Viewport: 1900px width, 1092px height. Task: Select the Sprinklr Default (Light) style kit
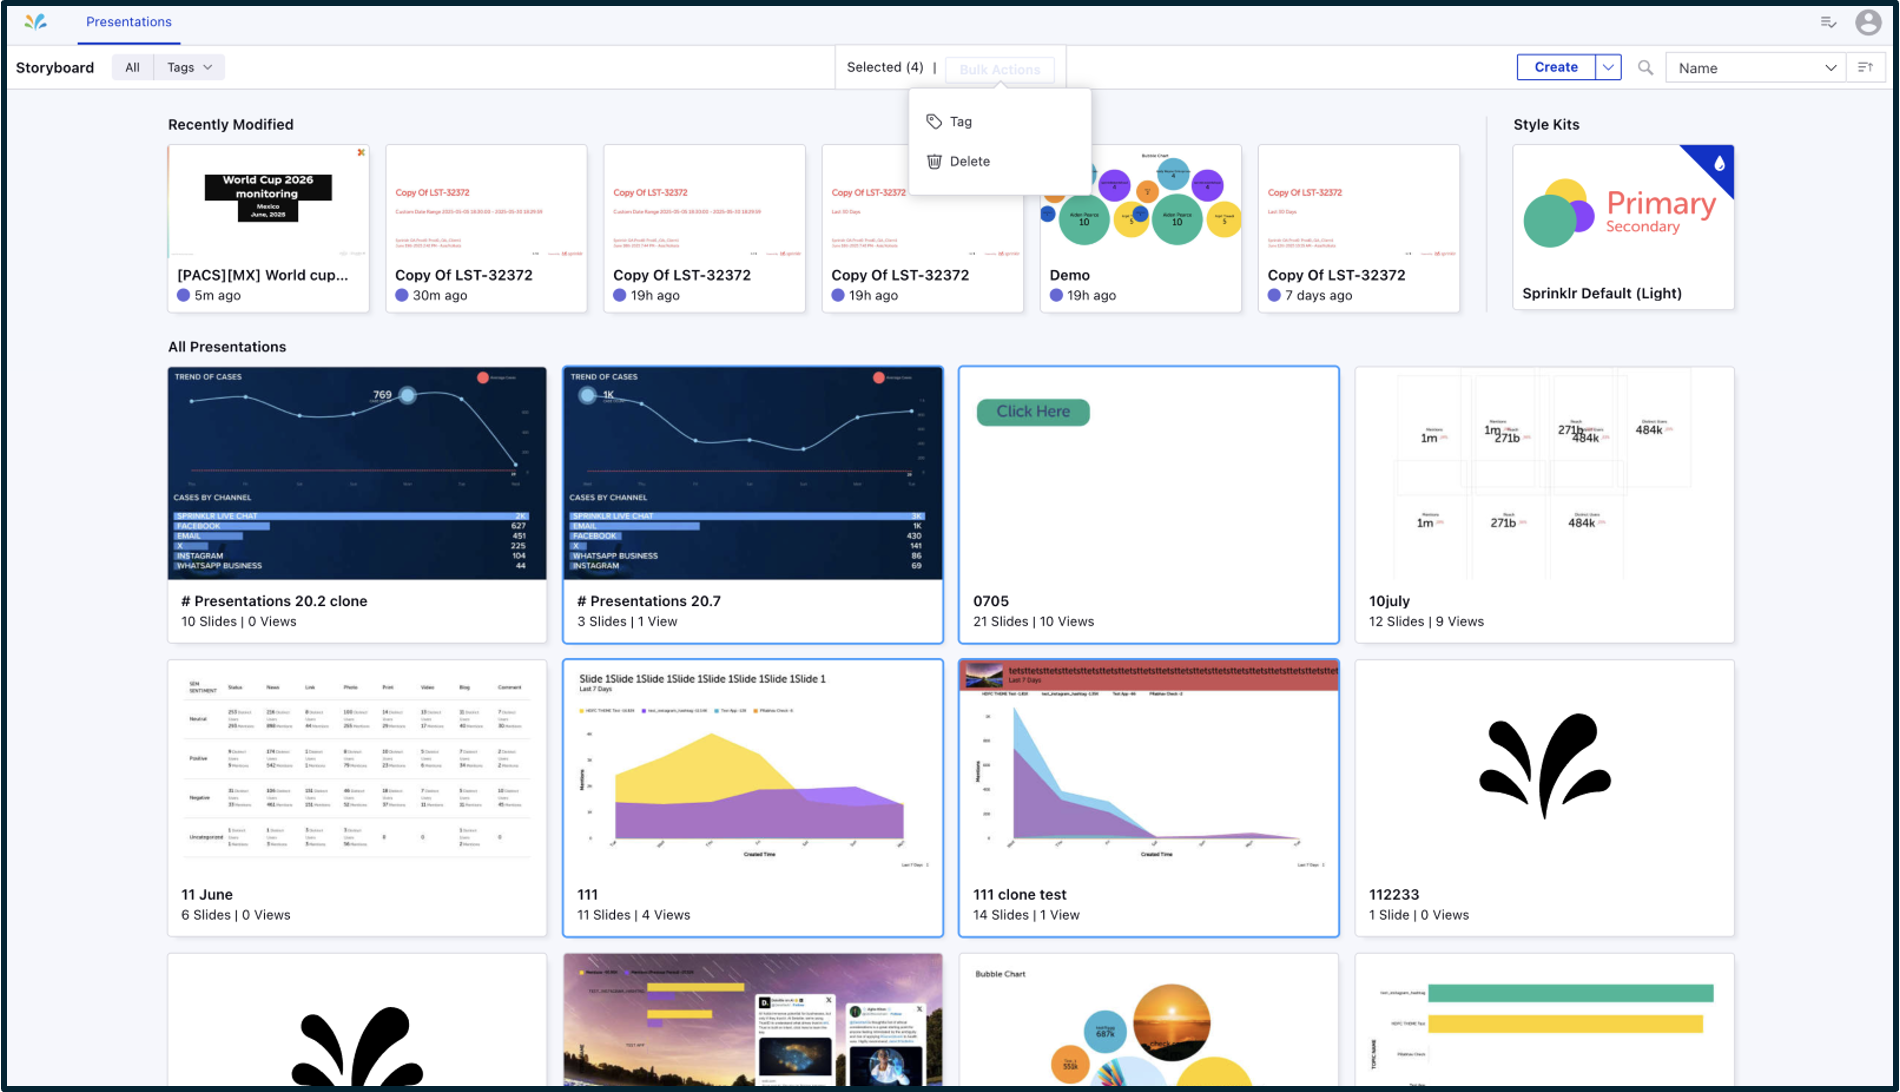(1623, 227)
